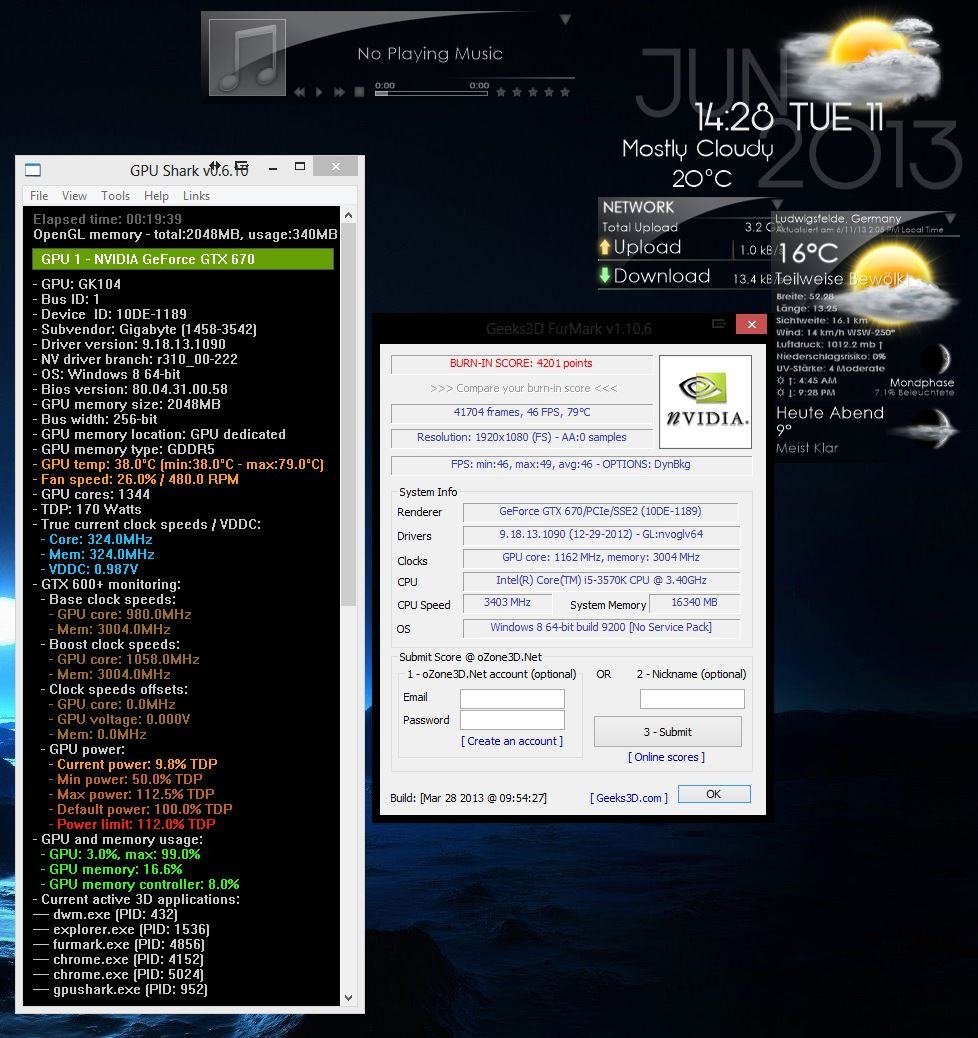Click the Renderer GeForce GTX 670 field
This screenshot has height=1038, width=978.
(x=601, y=512)
